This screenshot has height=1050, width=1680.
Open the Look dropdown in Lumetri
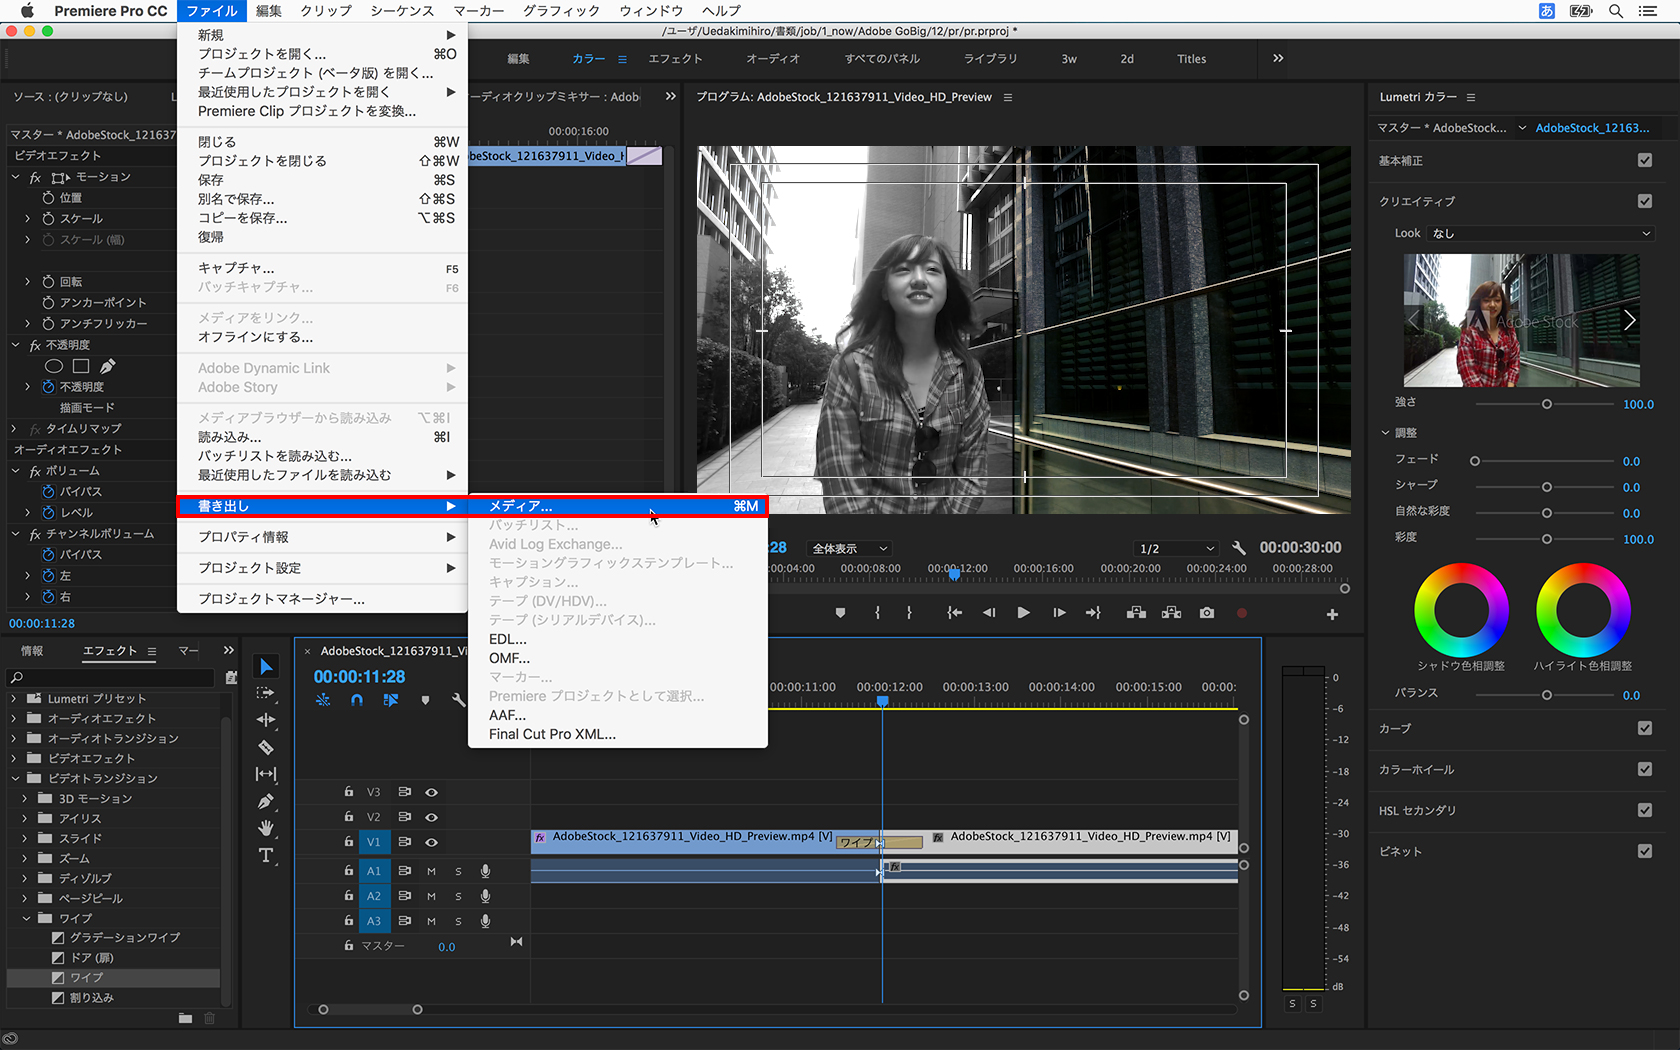(x=1540, y=233)
